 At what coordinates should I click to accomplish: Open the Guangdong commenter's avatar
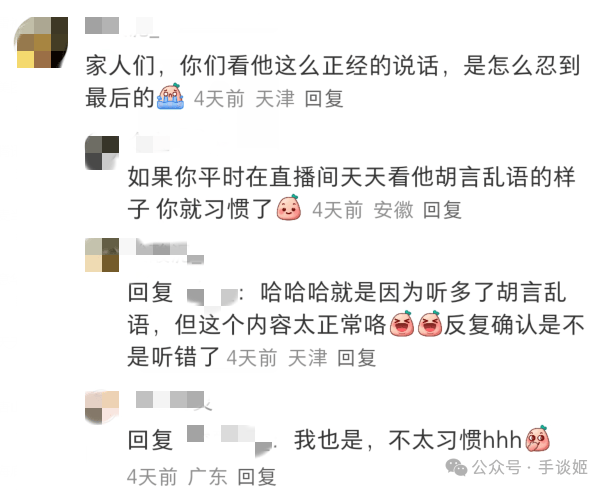click(102, 407)
